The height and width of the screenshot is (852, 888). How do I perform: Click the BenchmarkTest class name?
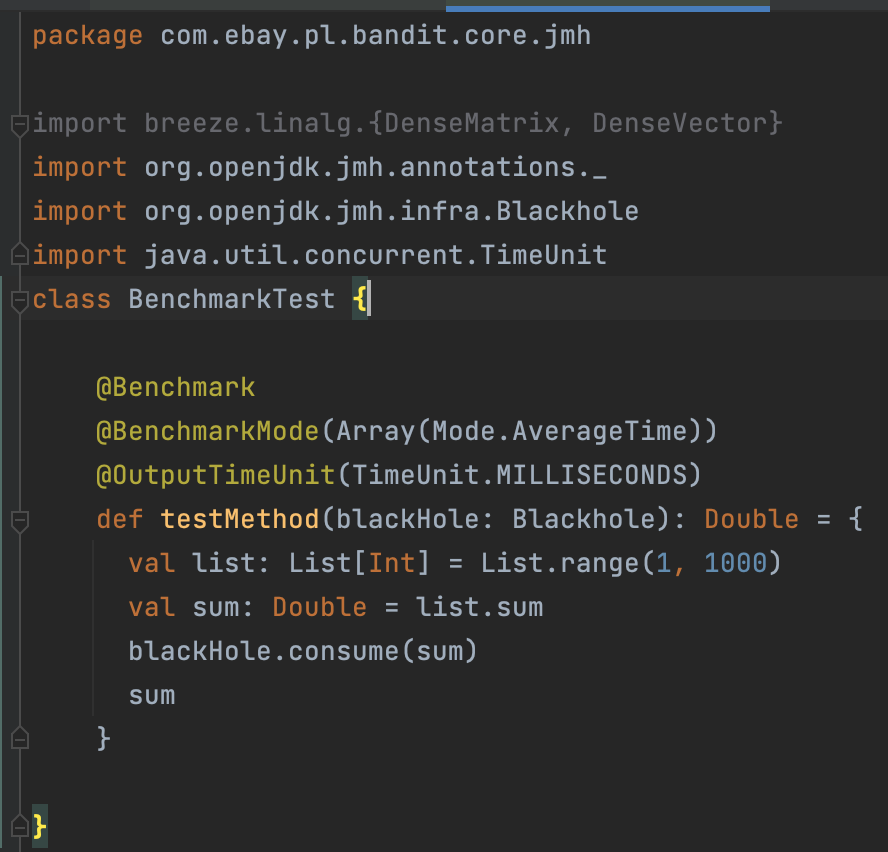pyautogui.click(x=231, y=299)
